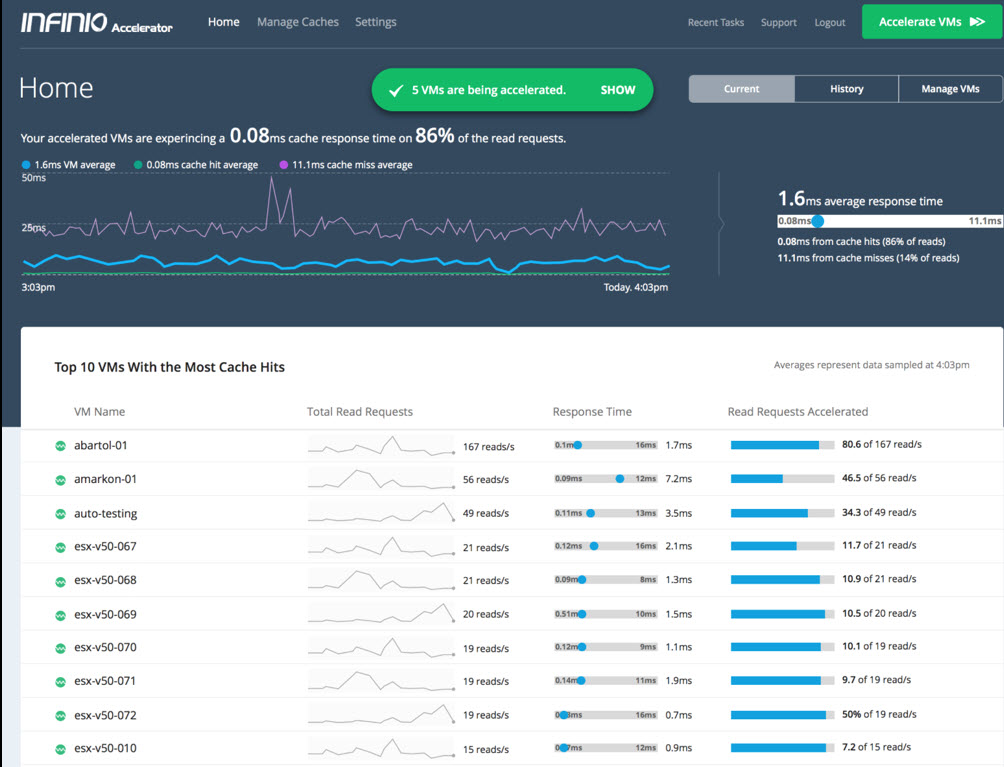Select the esx-v50-070 VM name
This screenshot has height=767, width=1004.
pyautogui.click(x=105, y=647)
